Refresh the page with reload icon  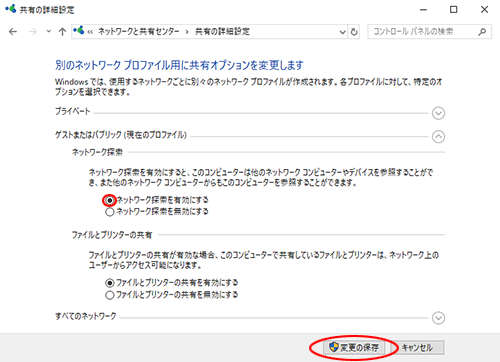click(x=354, y=32)
